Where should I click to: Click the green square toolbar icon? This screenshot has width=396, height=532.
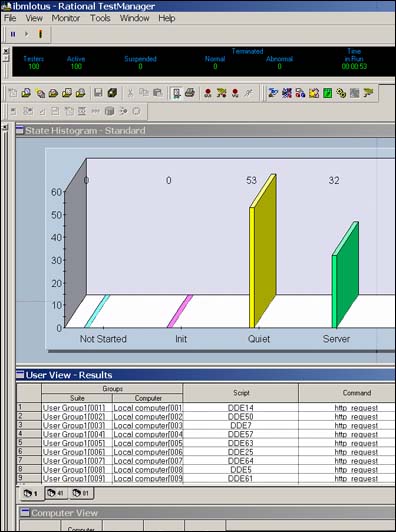[x=327, y=93]
